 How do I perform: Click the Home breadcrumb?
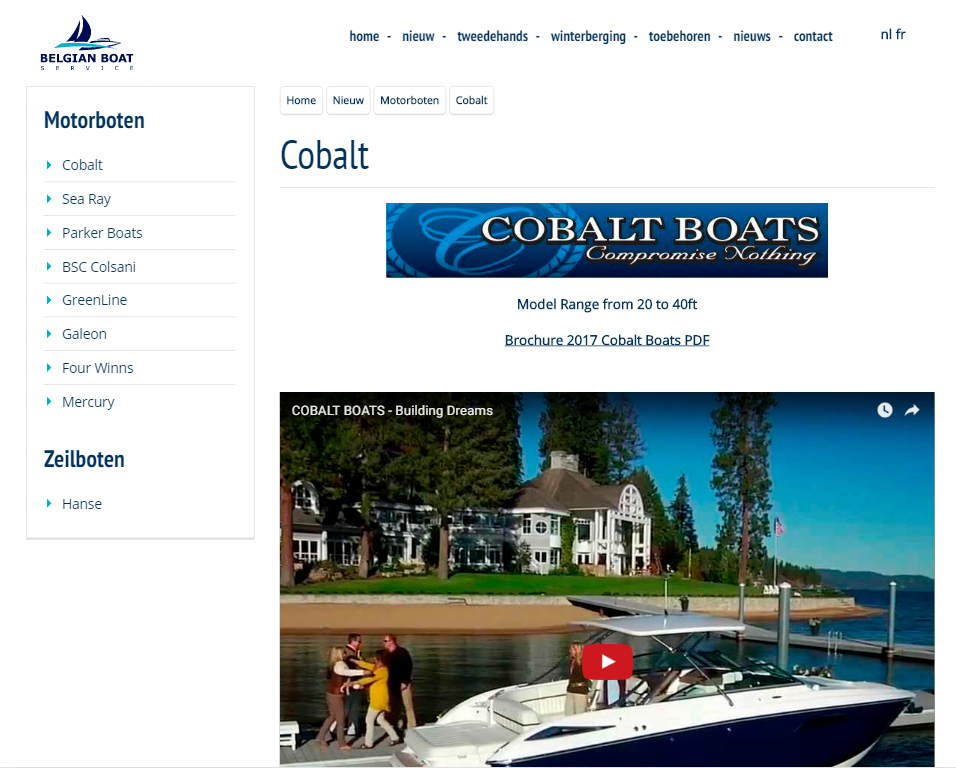click(301, 101)
